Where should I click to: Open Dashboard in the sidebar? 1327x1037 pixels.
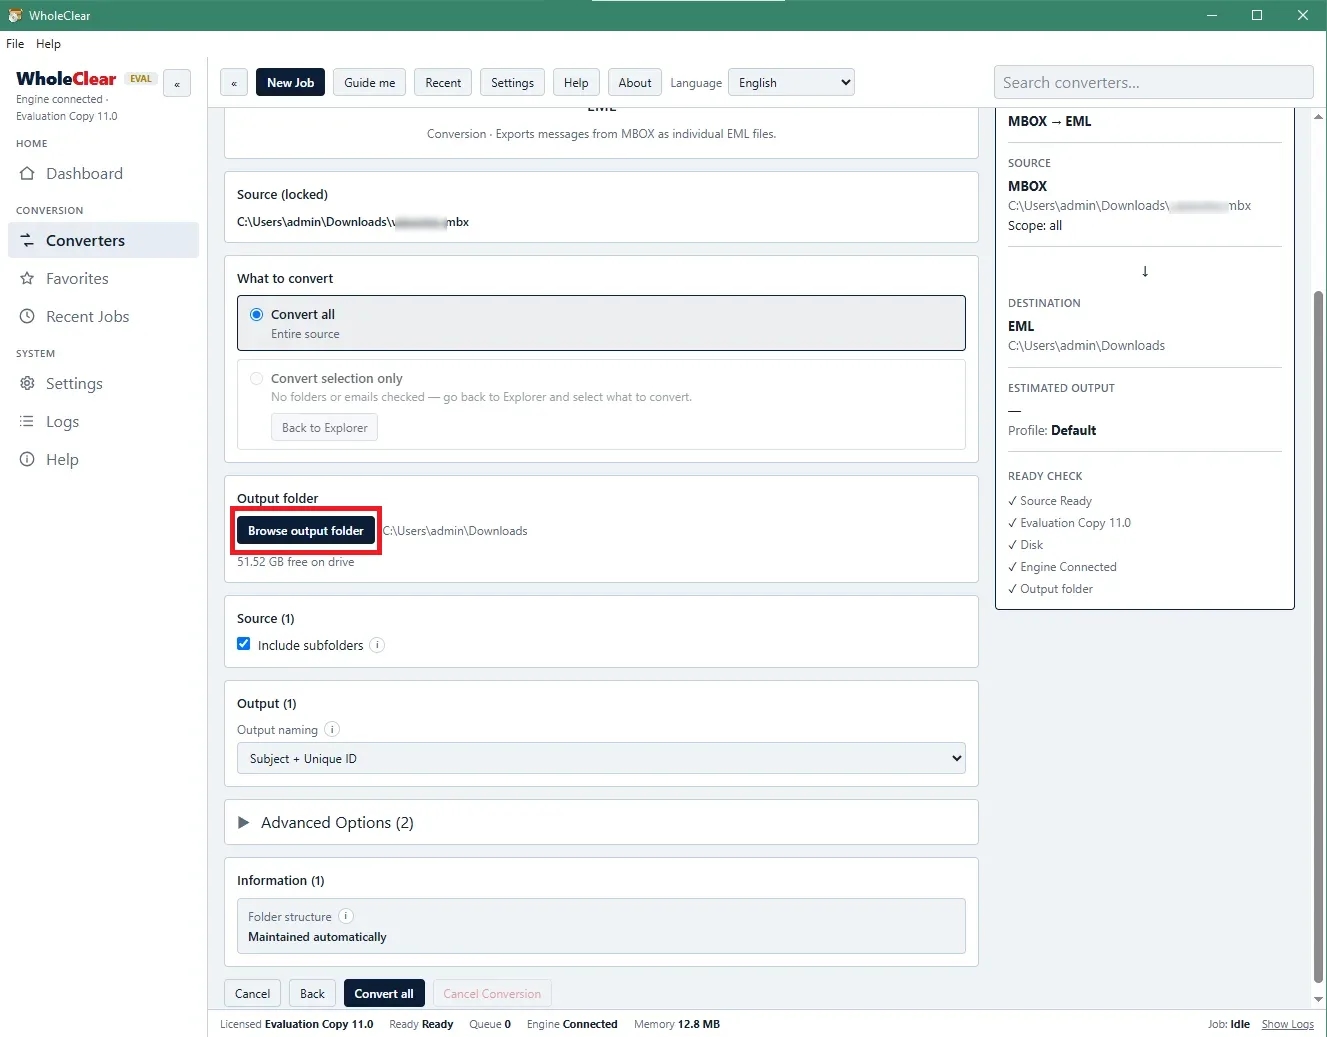tap(103, 174)
